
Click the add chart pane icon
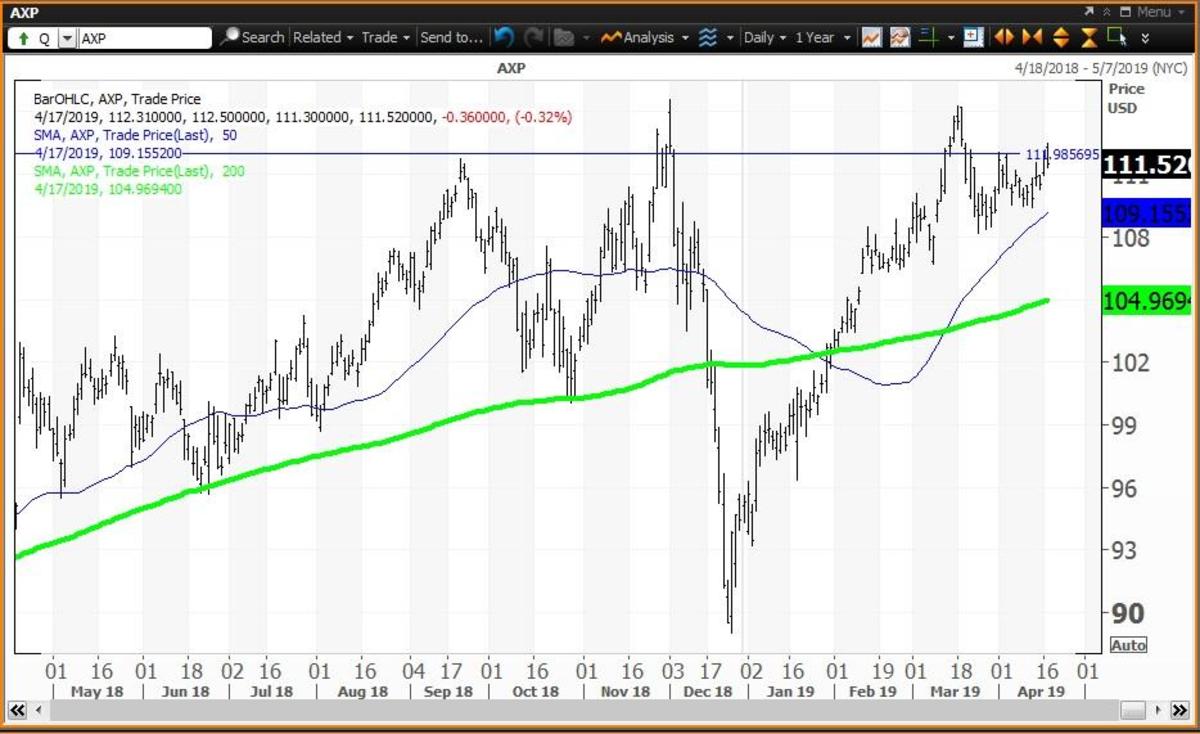pyautogui.click(x=973, y=37)
